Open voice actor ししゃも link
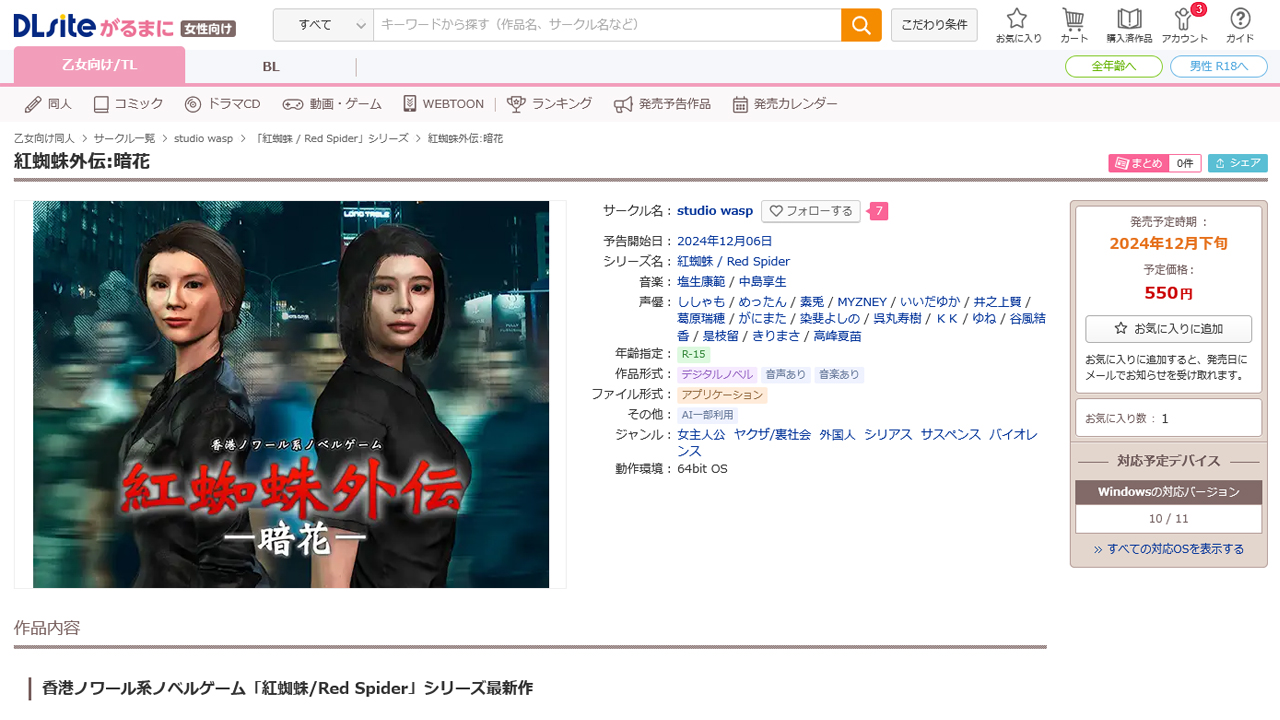This screenshot has height=720, width=1280. 701,302
